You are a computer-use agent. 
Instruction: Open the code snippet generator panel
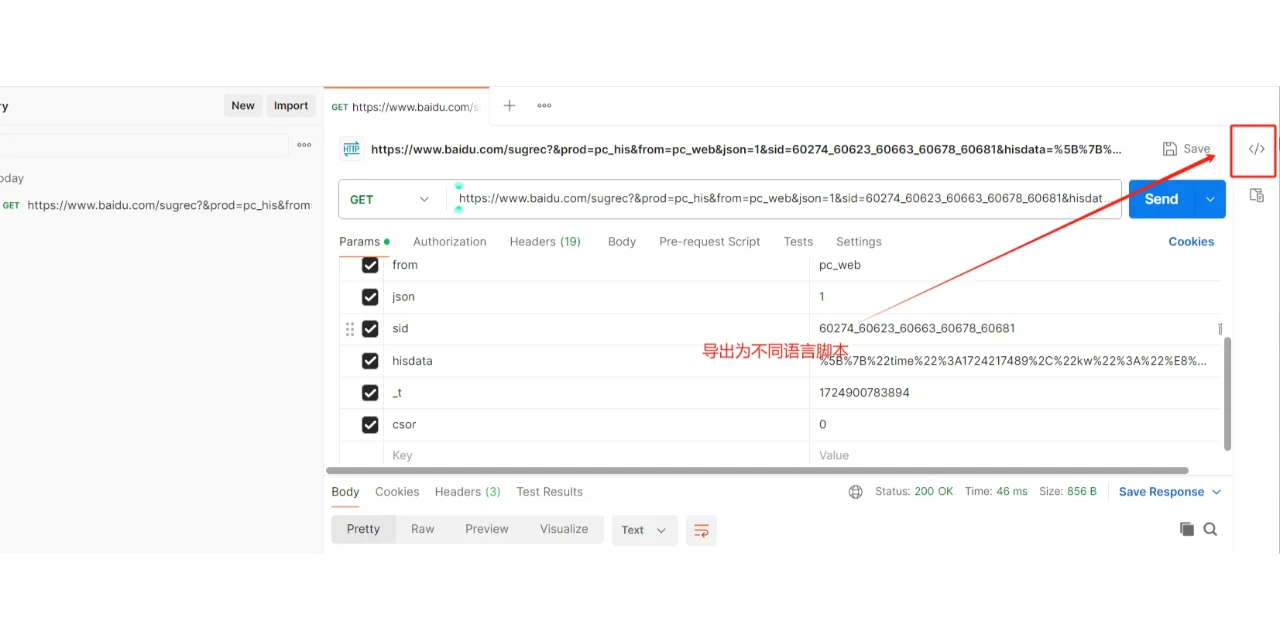click(1255, 149)
